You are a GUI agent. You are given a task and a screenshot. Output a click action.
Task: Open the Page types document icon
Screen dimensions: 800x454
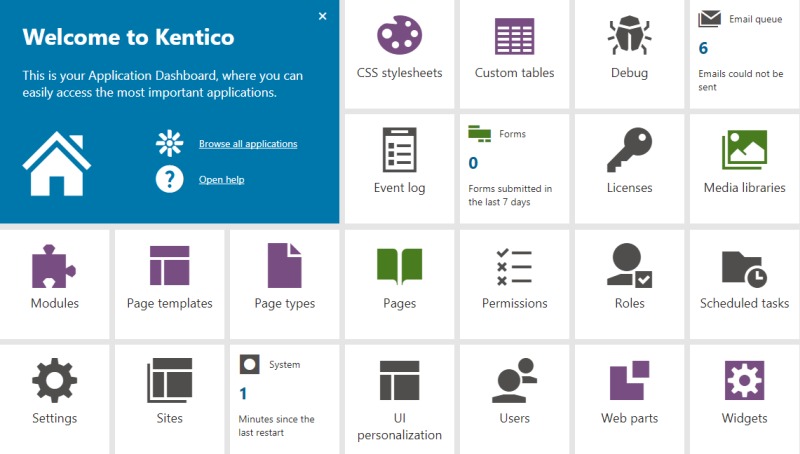[x=285, y=266]
